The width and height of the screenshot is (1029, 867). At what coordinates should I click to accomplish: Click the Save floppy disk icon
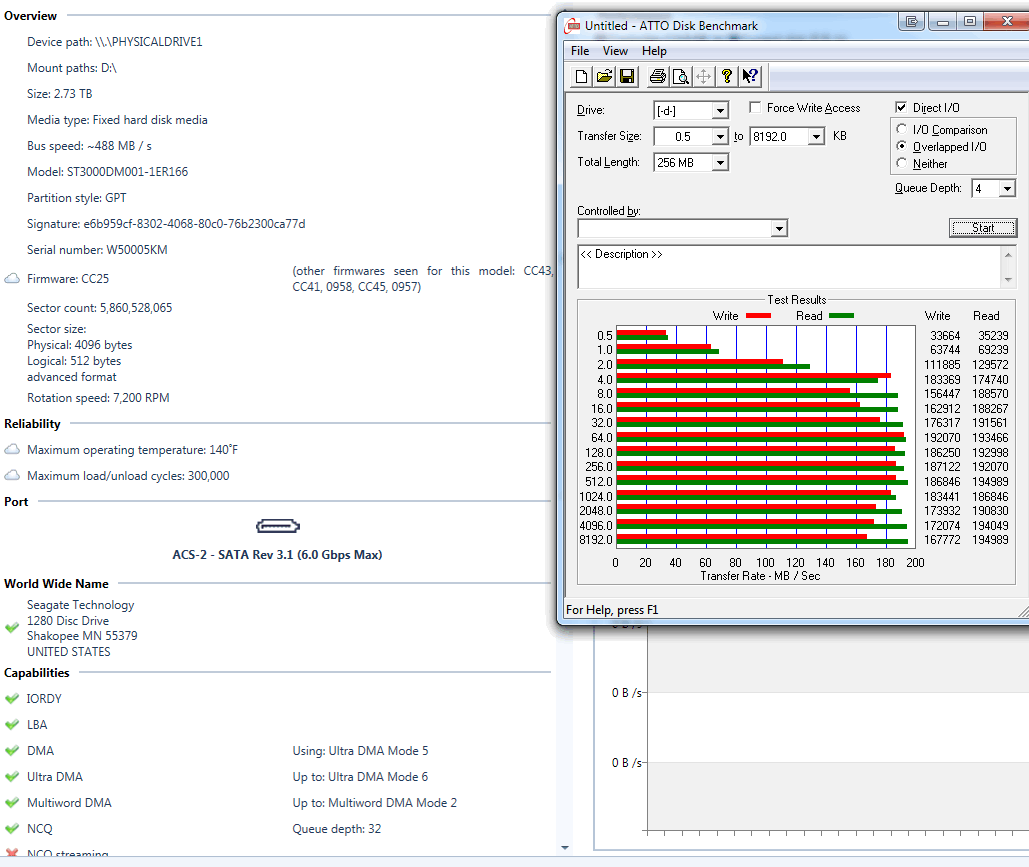coord(627,77)
